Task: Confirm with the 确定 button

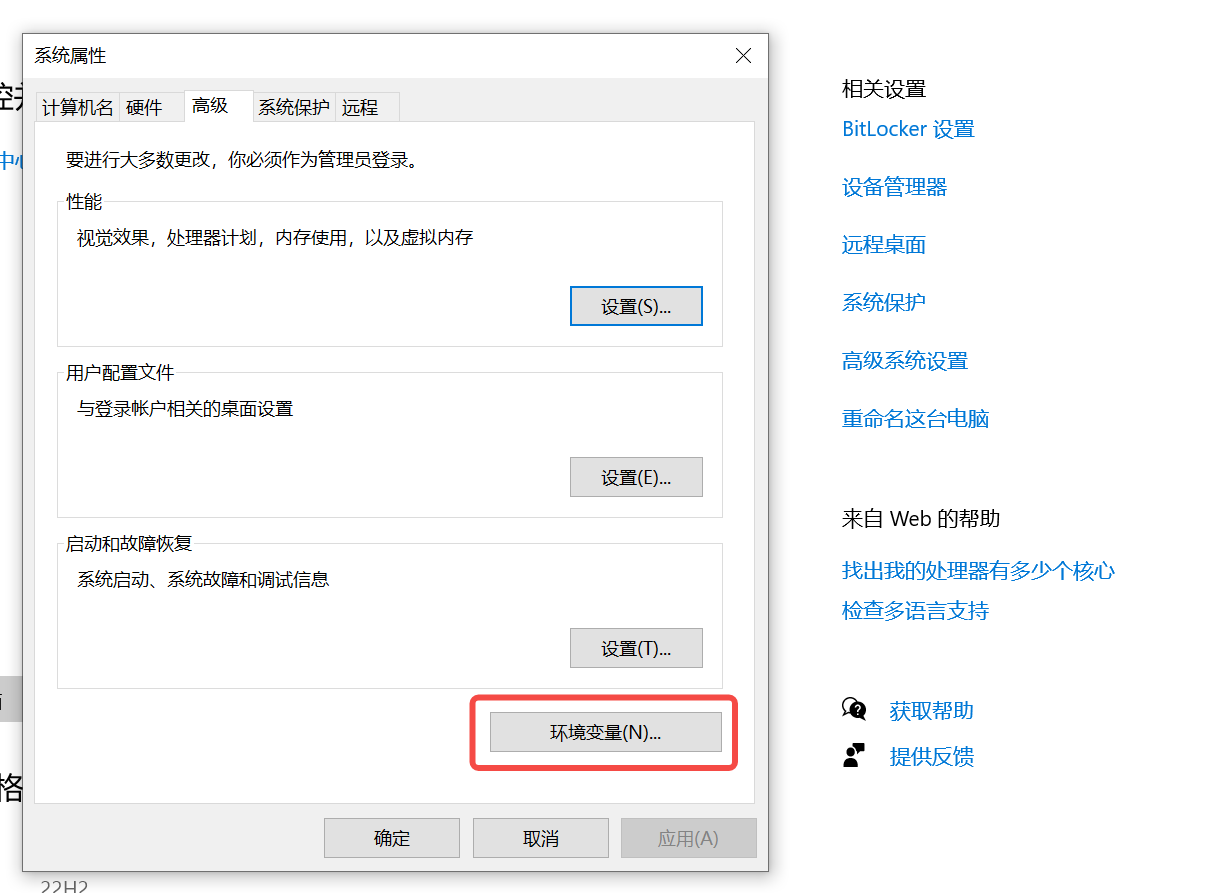Action: coord(391,838)
